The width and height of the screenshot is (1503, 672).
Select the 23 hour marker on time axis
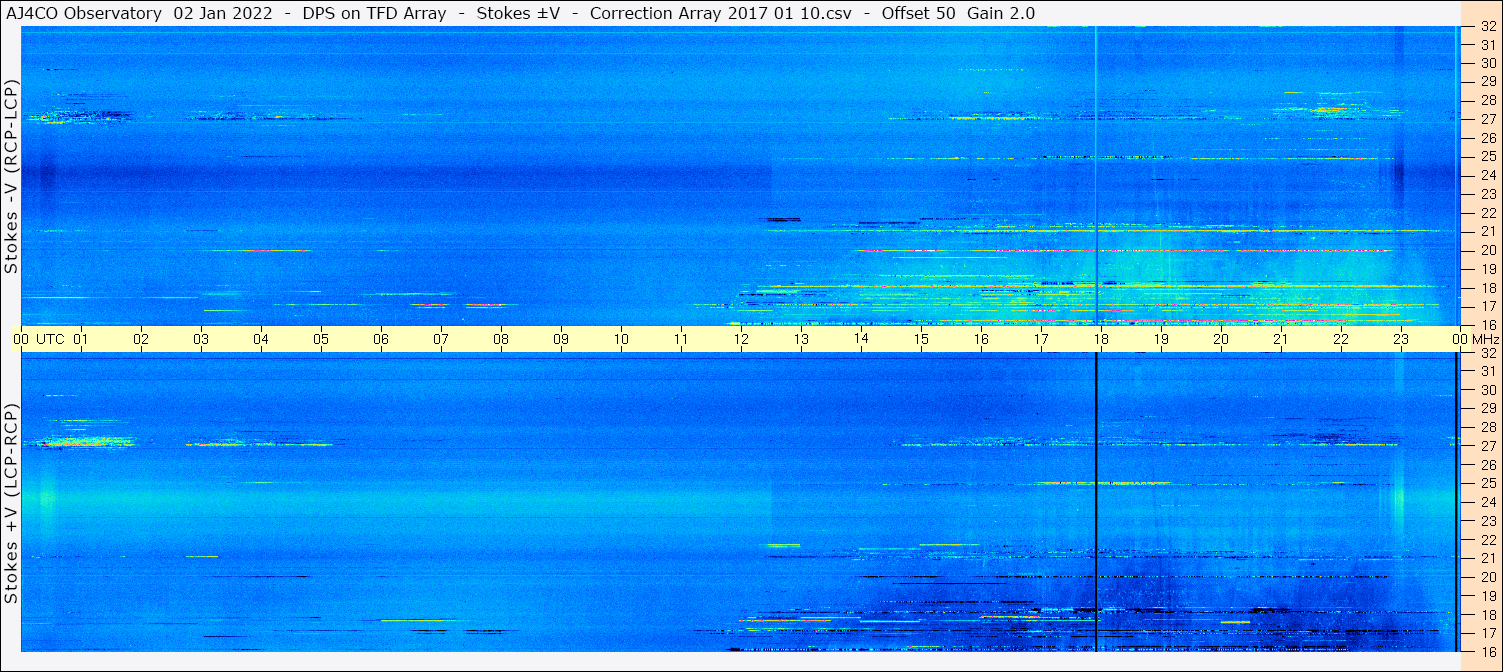click(1401, 339)
